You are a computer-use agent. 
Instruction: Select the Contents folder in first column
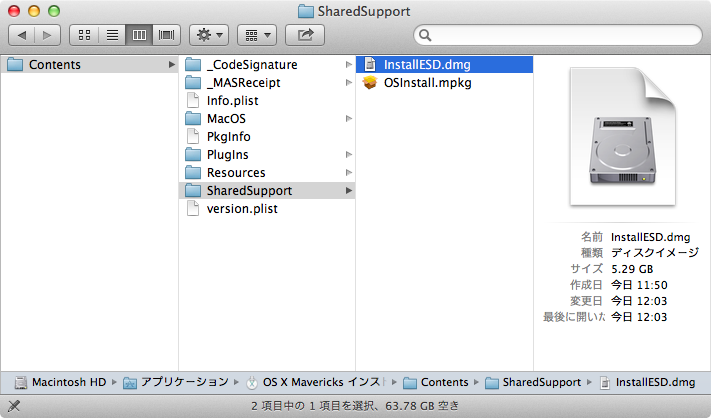pos(89,64)
